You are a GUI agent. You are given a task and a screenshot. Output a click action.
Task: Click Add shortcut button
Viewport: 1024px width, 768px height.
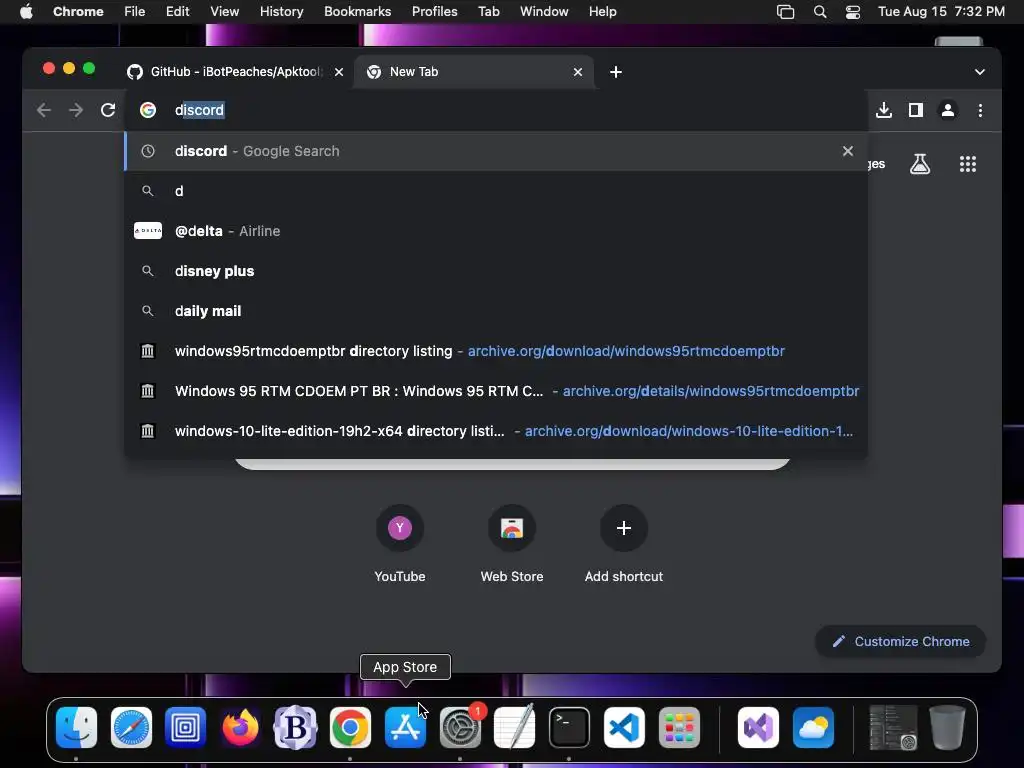624,543
